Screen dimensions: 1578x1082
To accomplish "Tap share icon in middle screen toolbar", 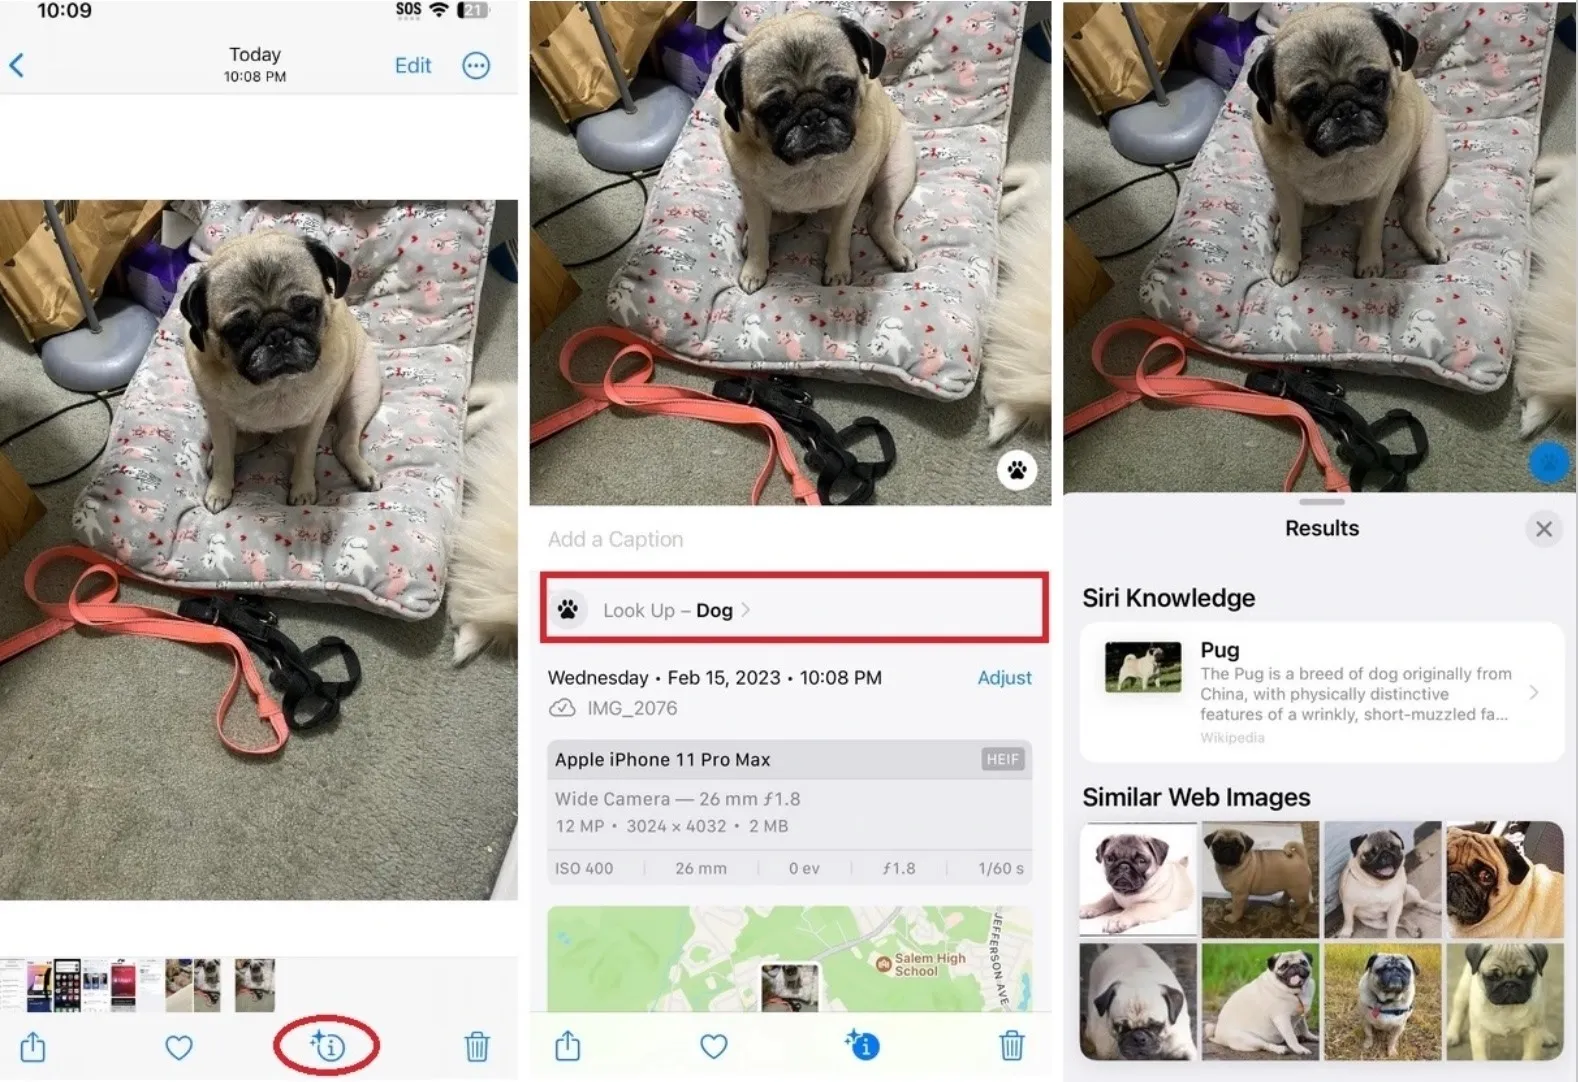I will (x=568, y=1046).
